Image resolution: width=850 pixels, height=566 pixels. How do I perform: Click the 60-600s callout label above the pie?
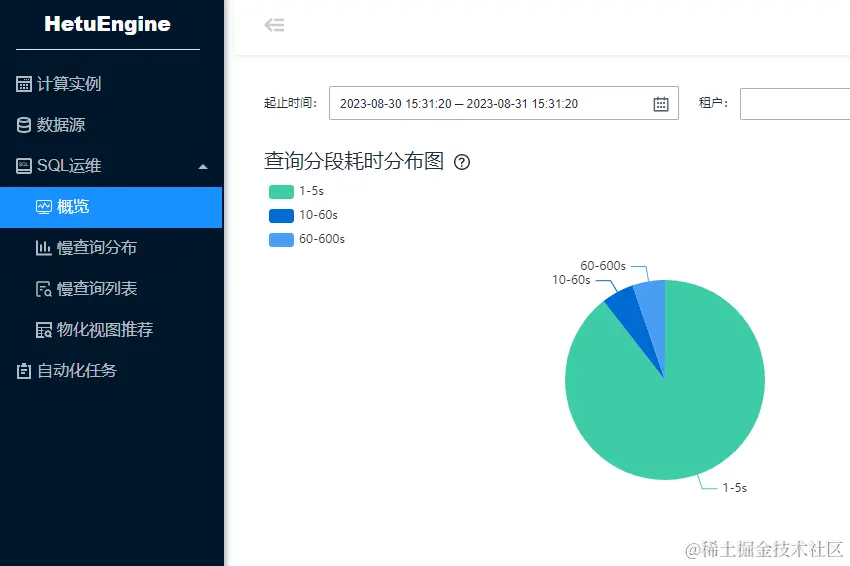[603, 266]
